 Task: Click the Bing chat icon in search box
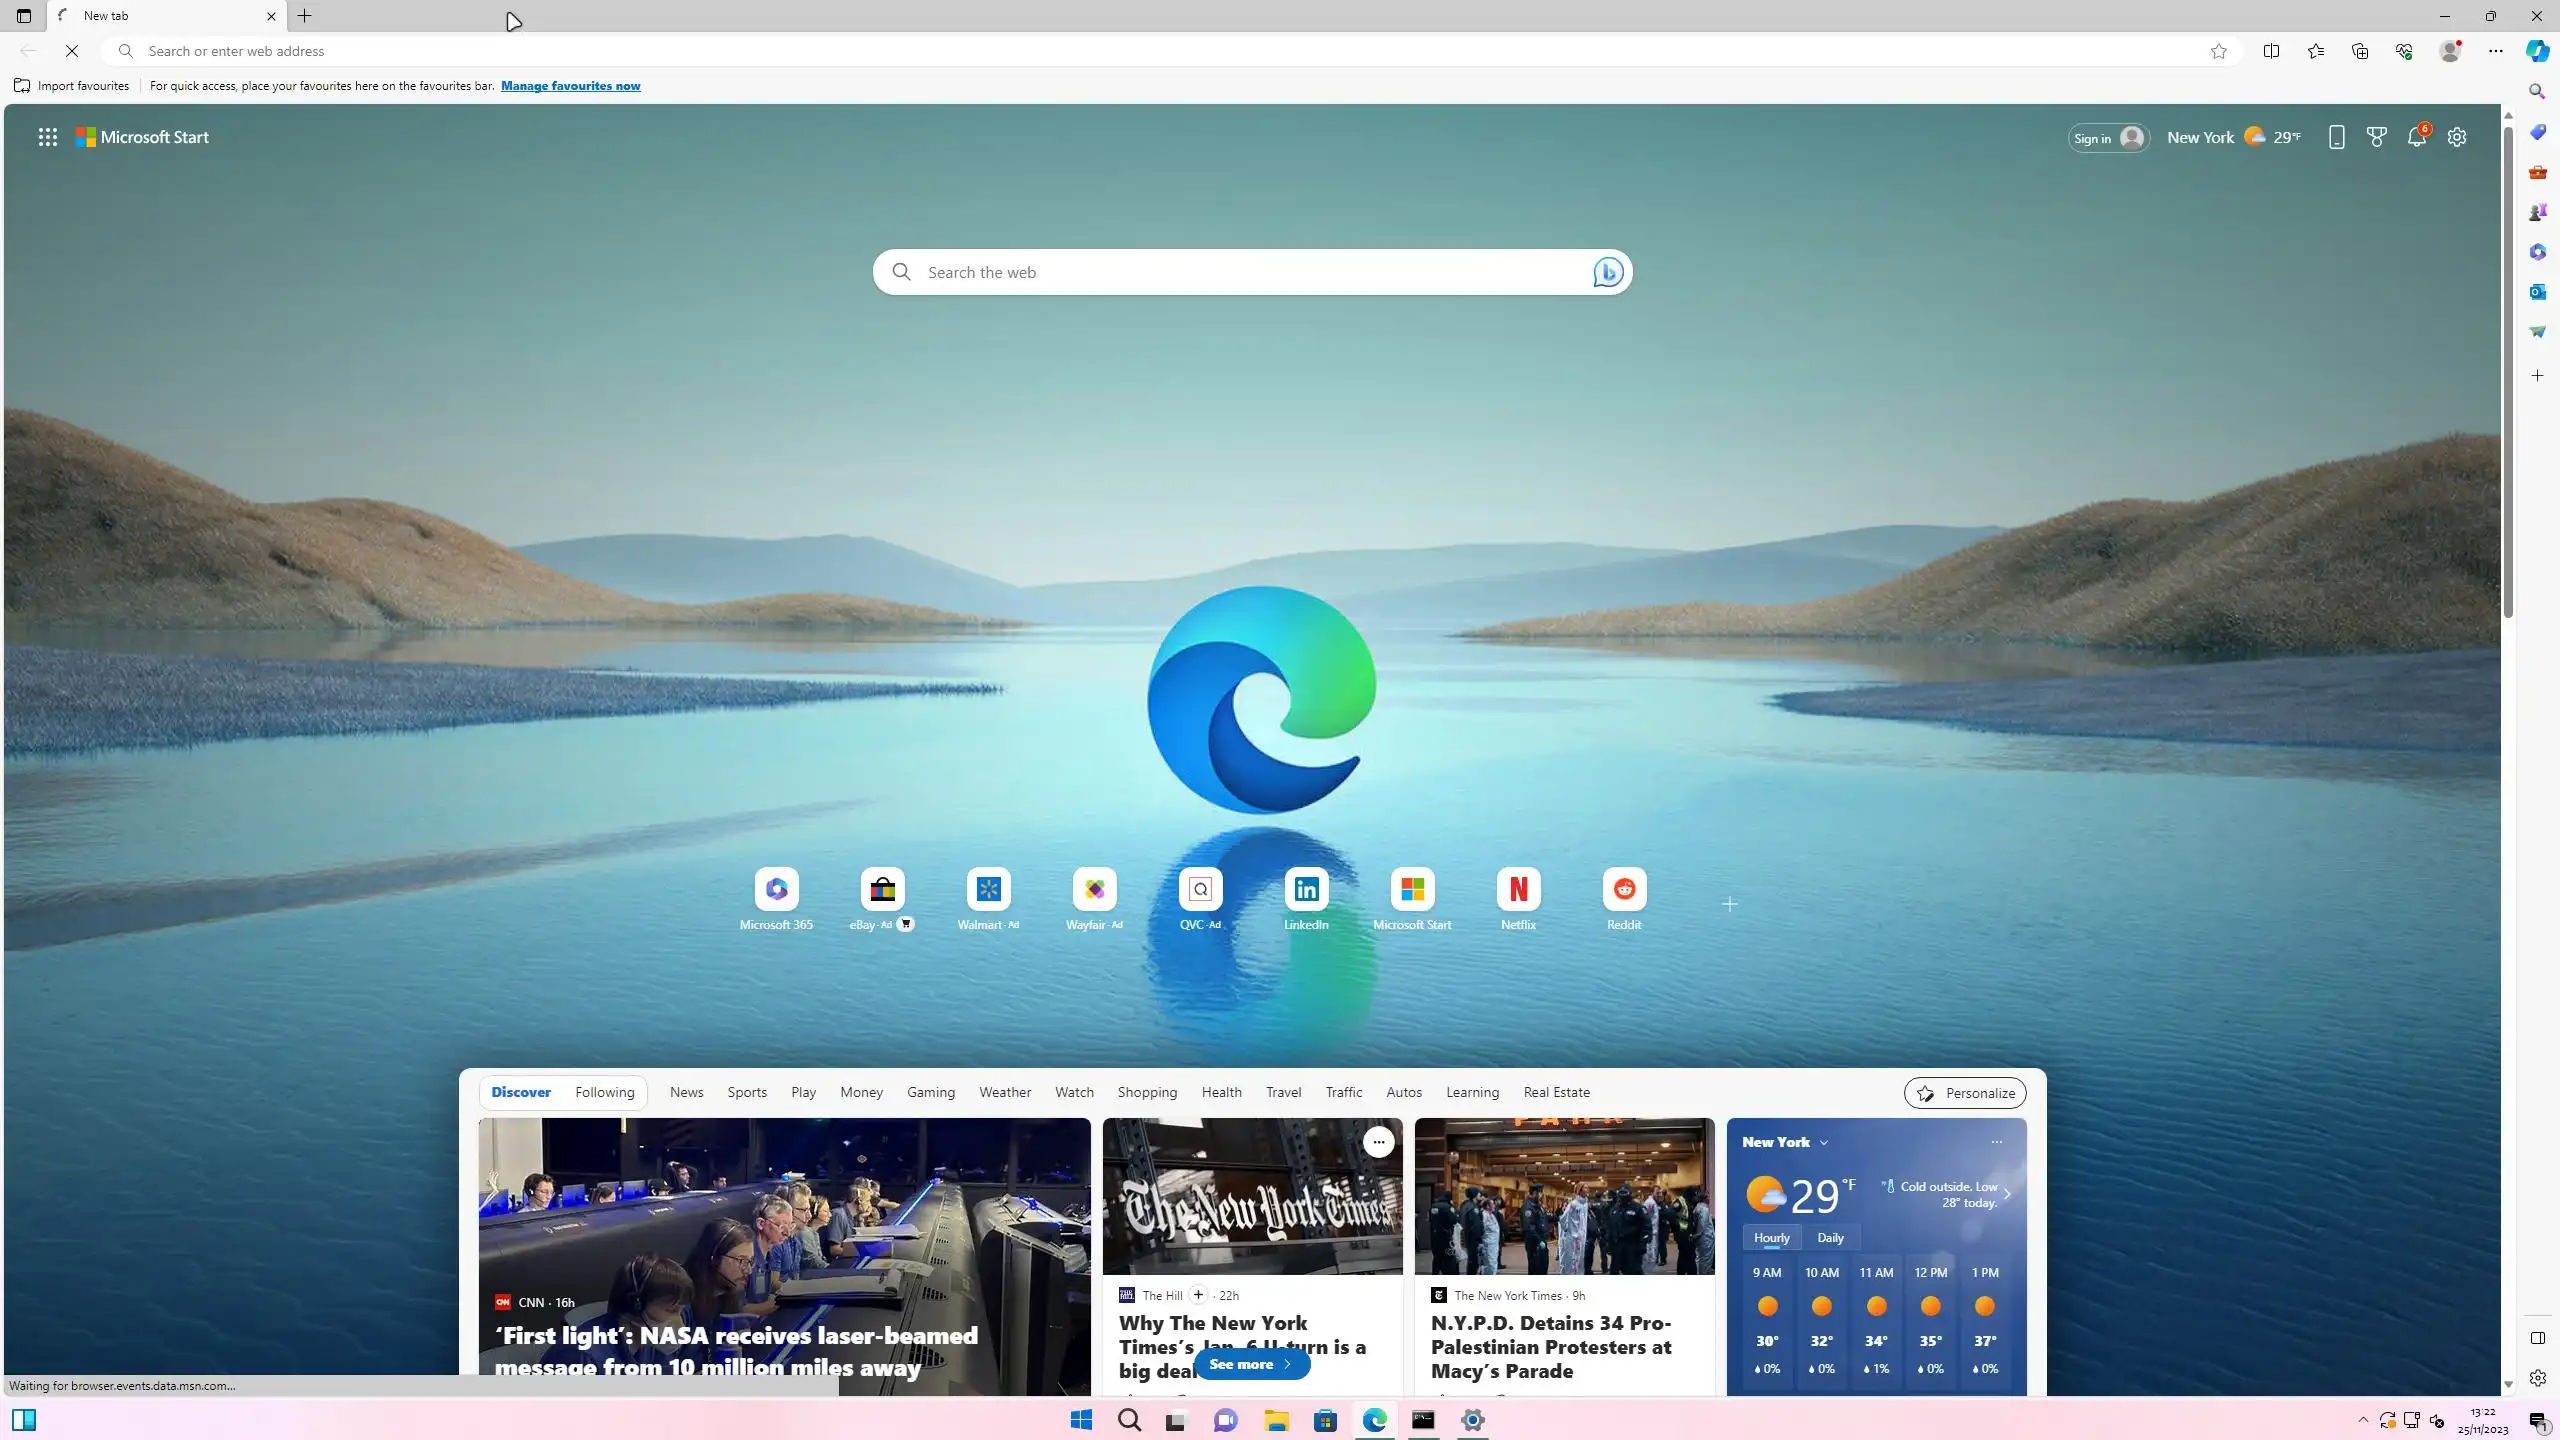pyautogui.click(x=1607, y=272)
